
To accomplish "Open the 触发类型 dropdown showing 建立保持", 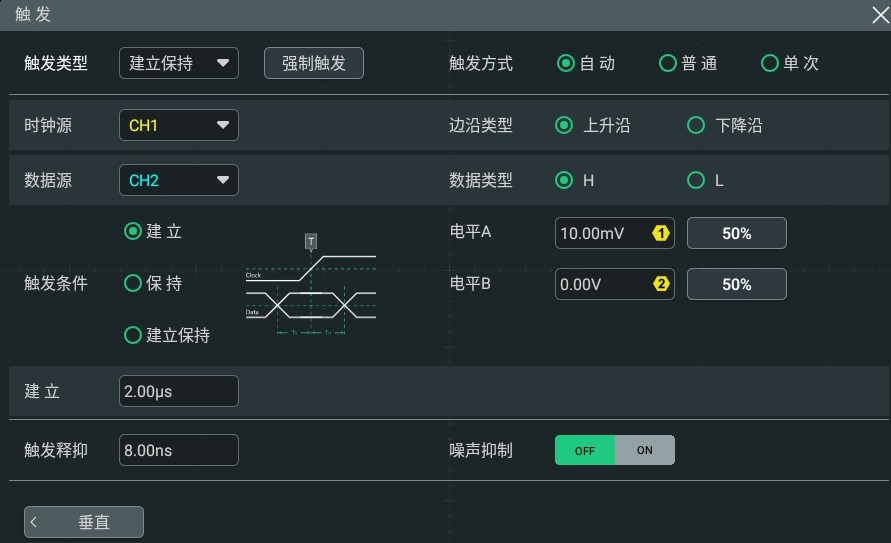I will click(179, 63).
